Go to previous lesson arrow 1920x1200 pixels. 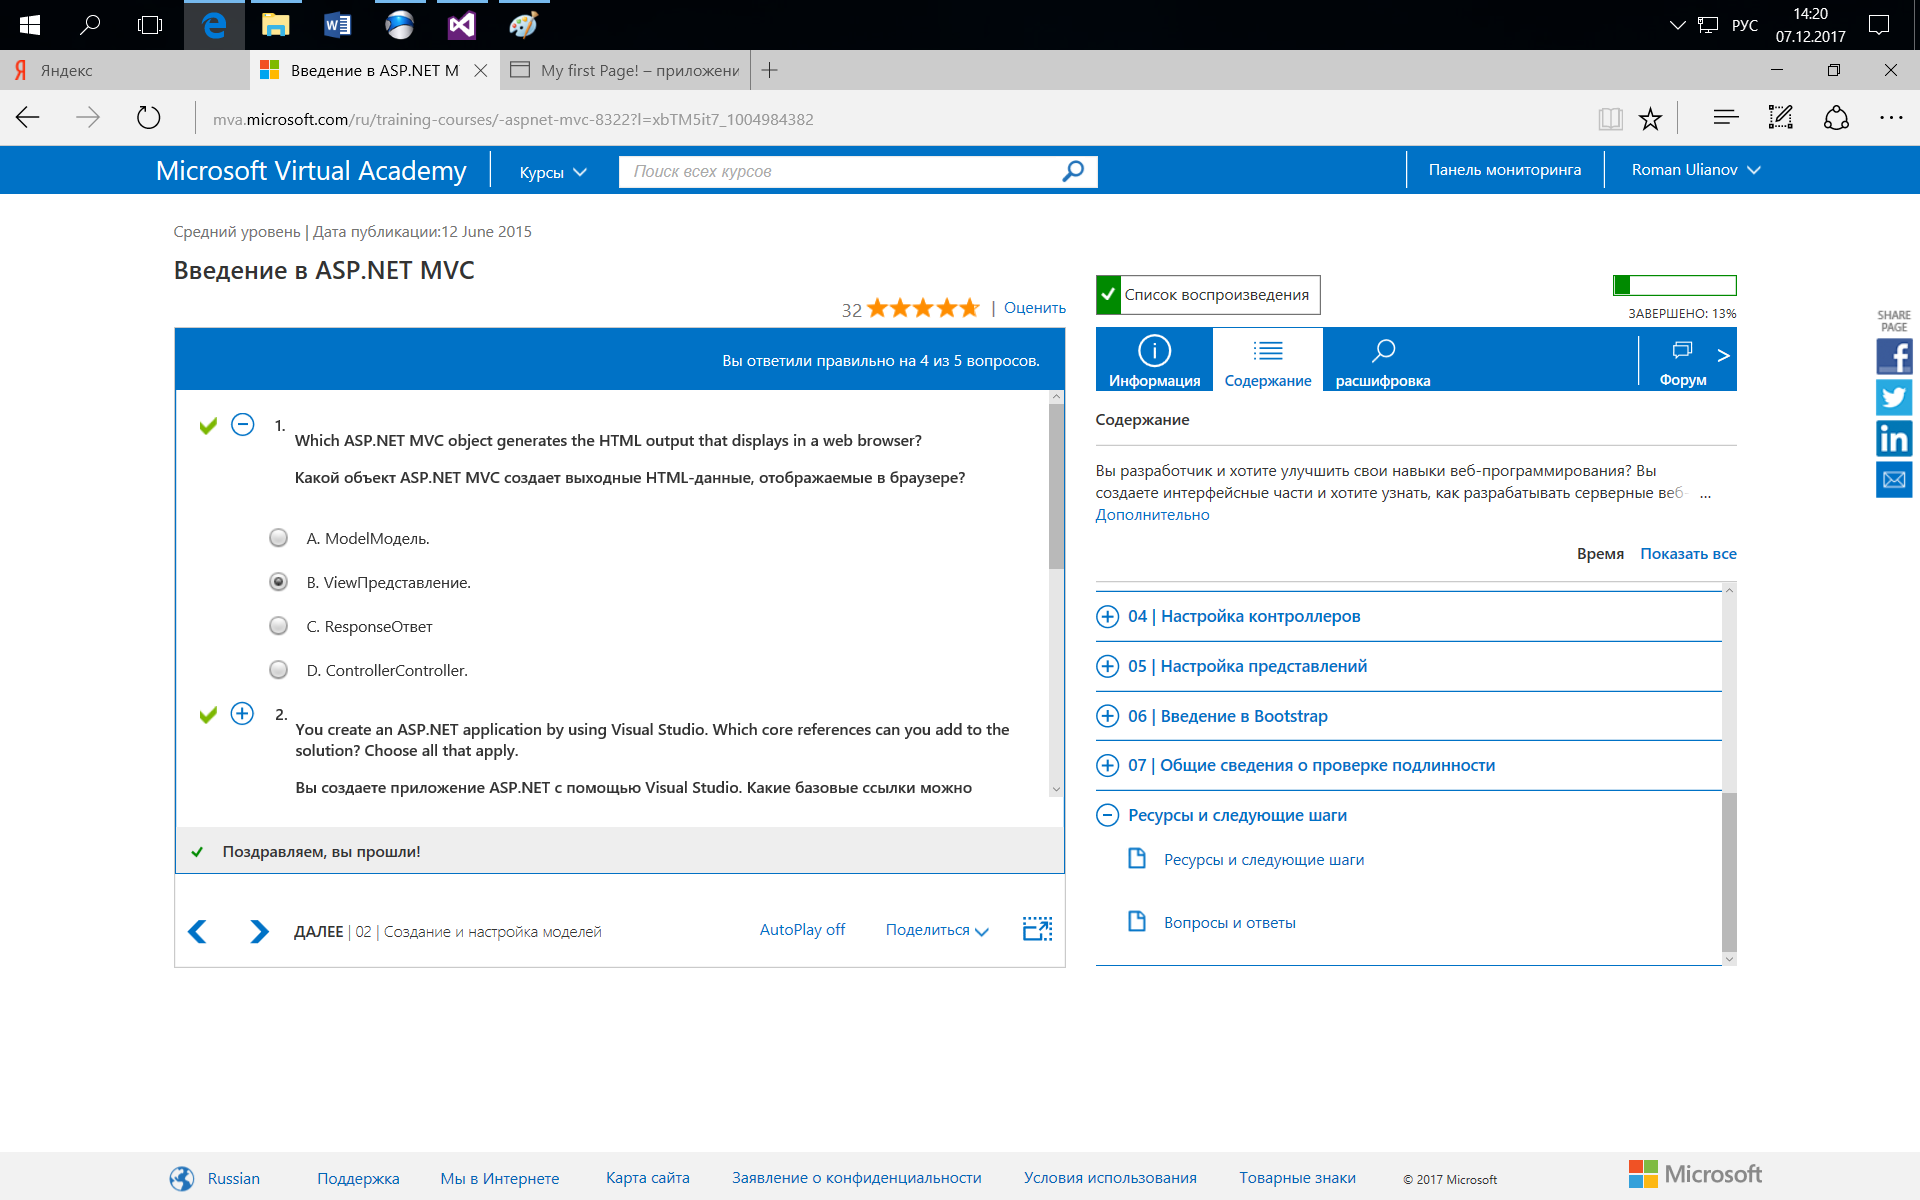[x=197, y=931]
